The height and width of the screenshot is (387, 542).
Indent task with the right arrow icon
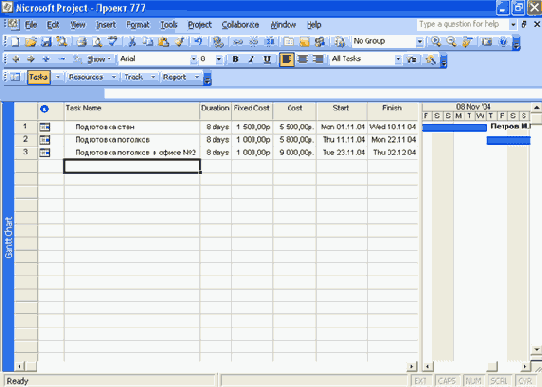[x=31, y=59]
